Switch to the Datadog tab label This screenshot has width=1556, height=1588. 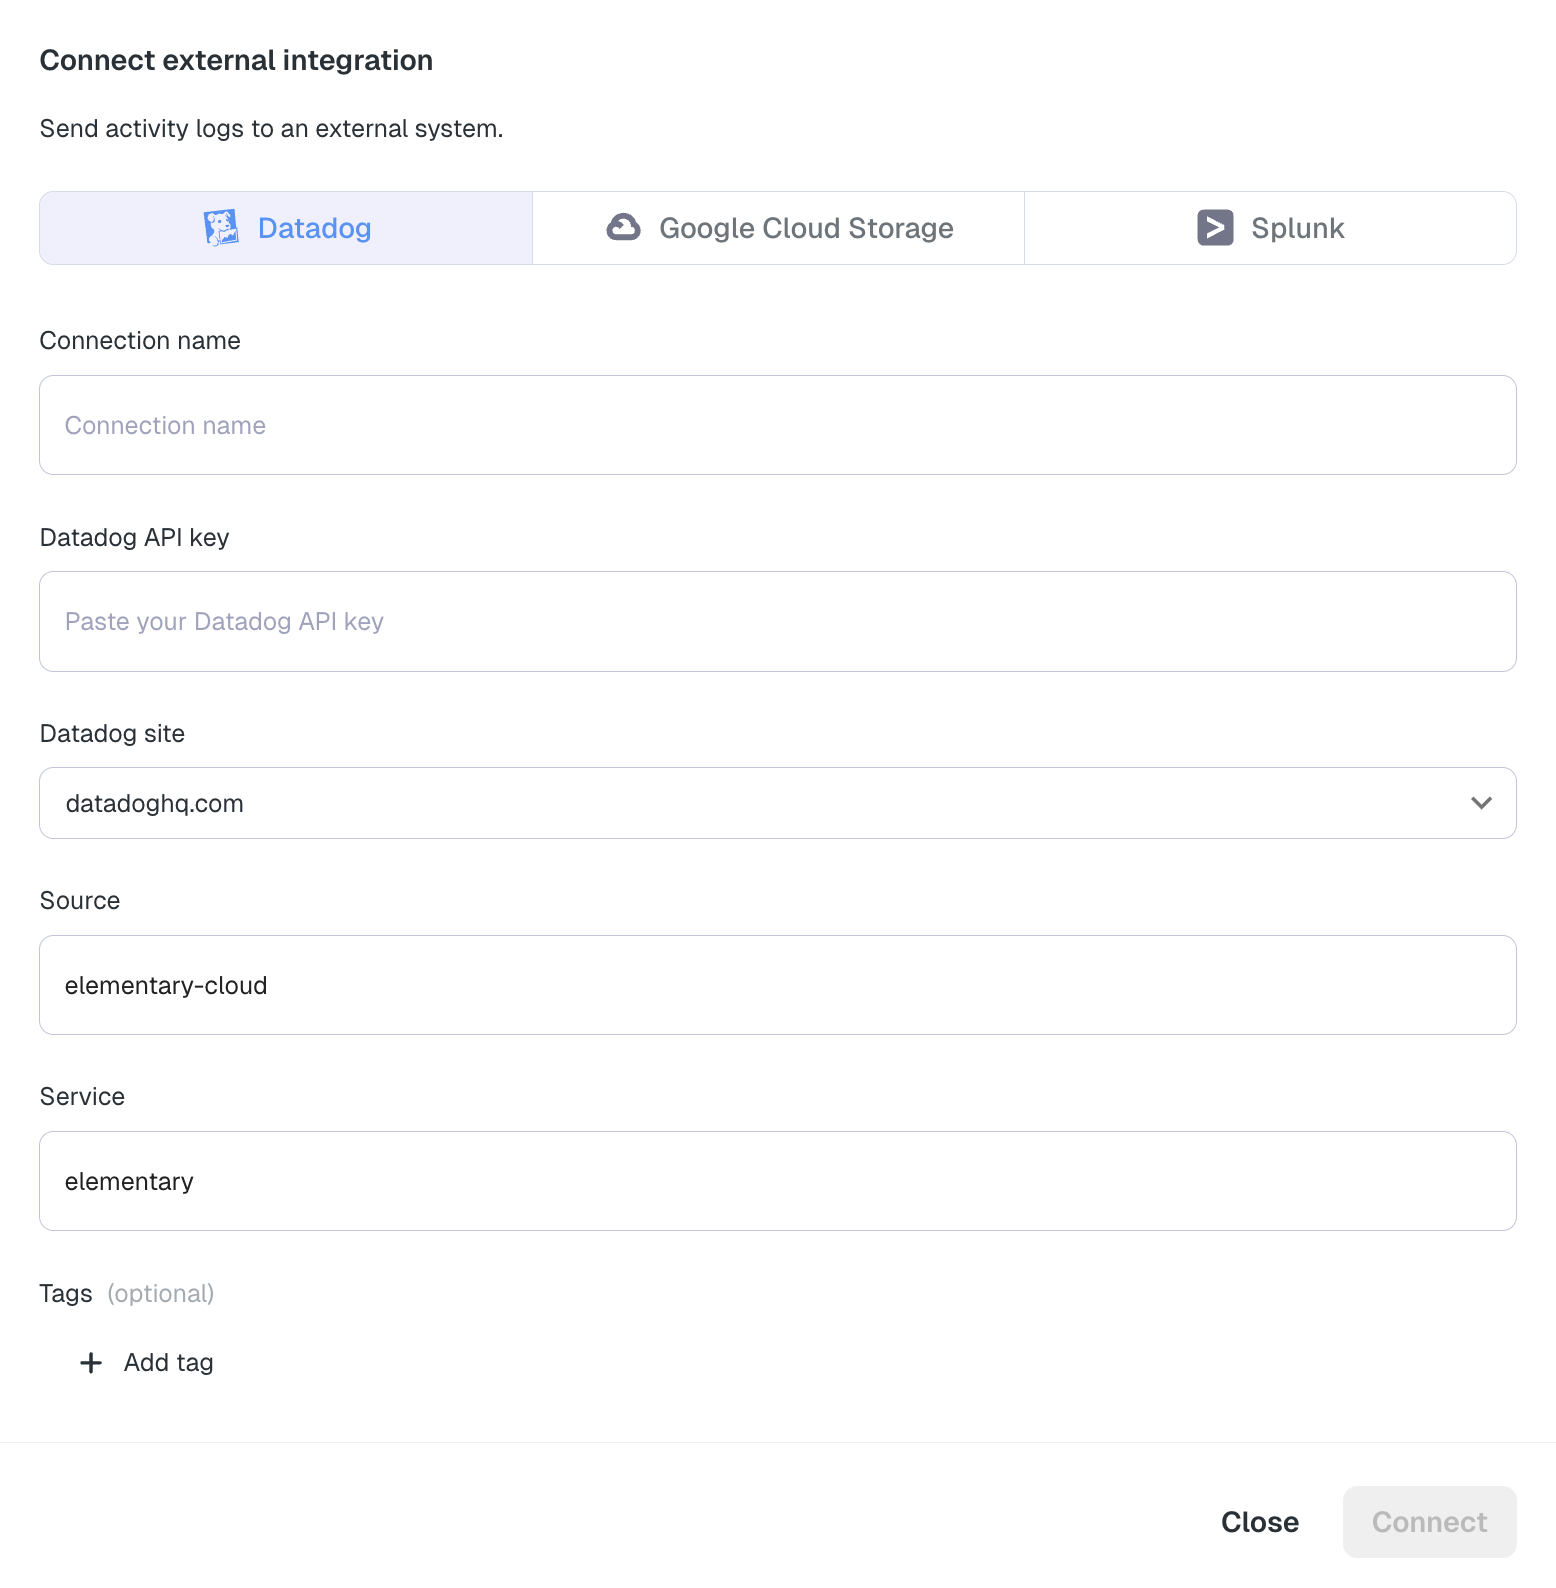coord(314,228)
